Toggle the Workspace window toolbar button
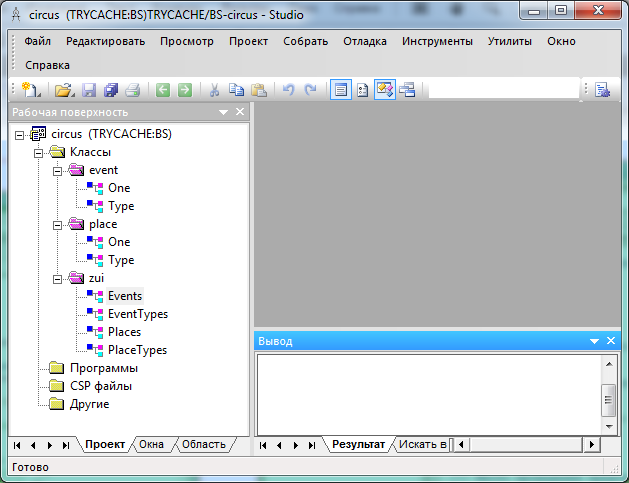The height and width of the screenshot is (483, 629). tap(385, 89)
